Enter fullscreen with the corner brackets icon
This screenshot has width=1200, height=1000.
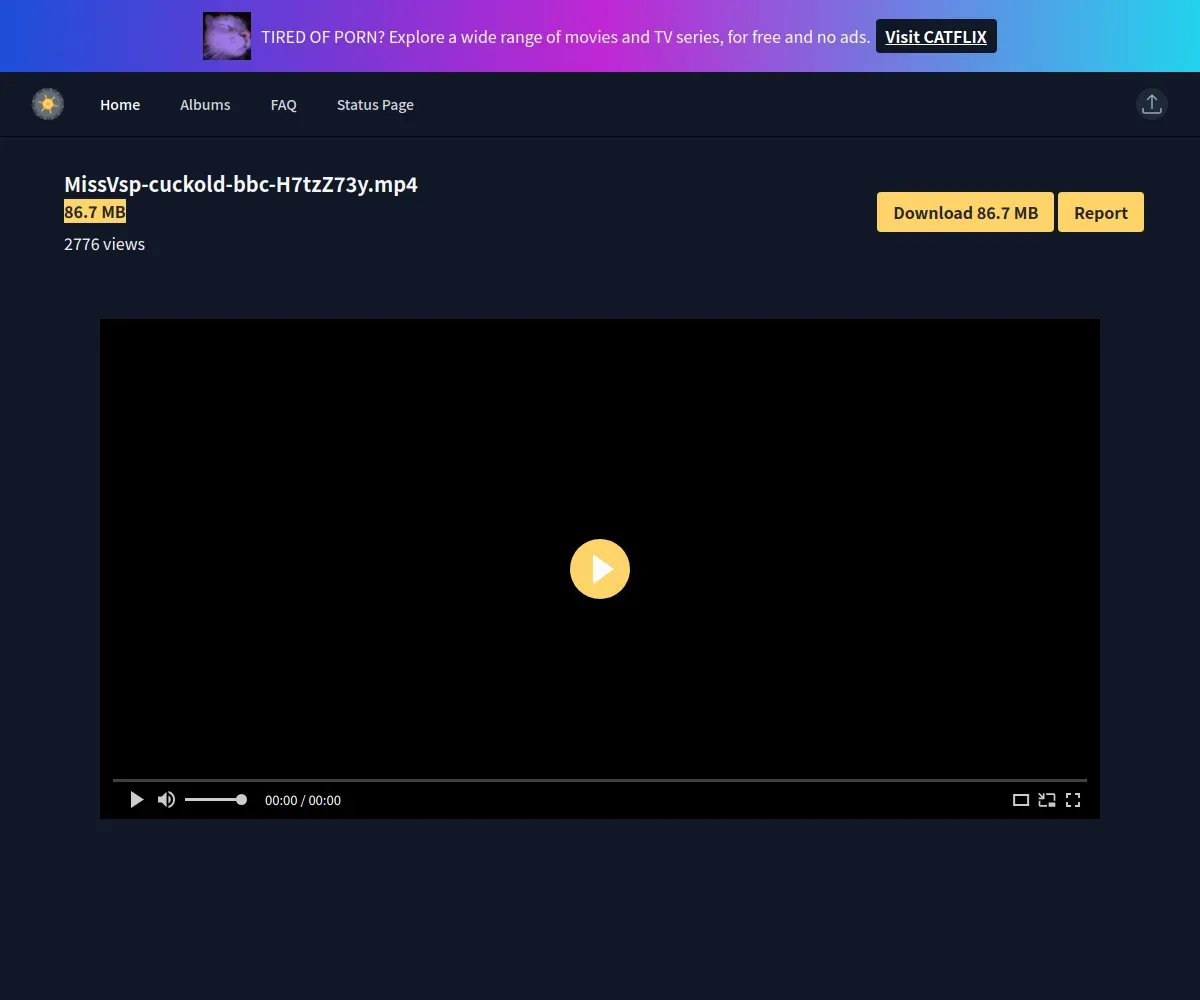point(1073,800)
